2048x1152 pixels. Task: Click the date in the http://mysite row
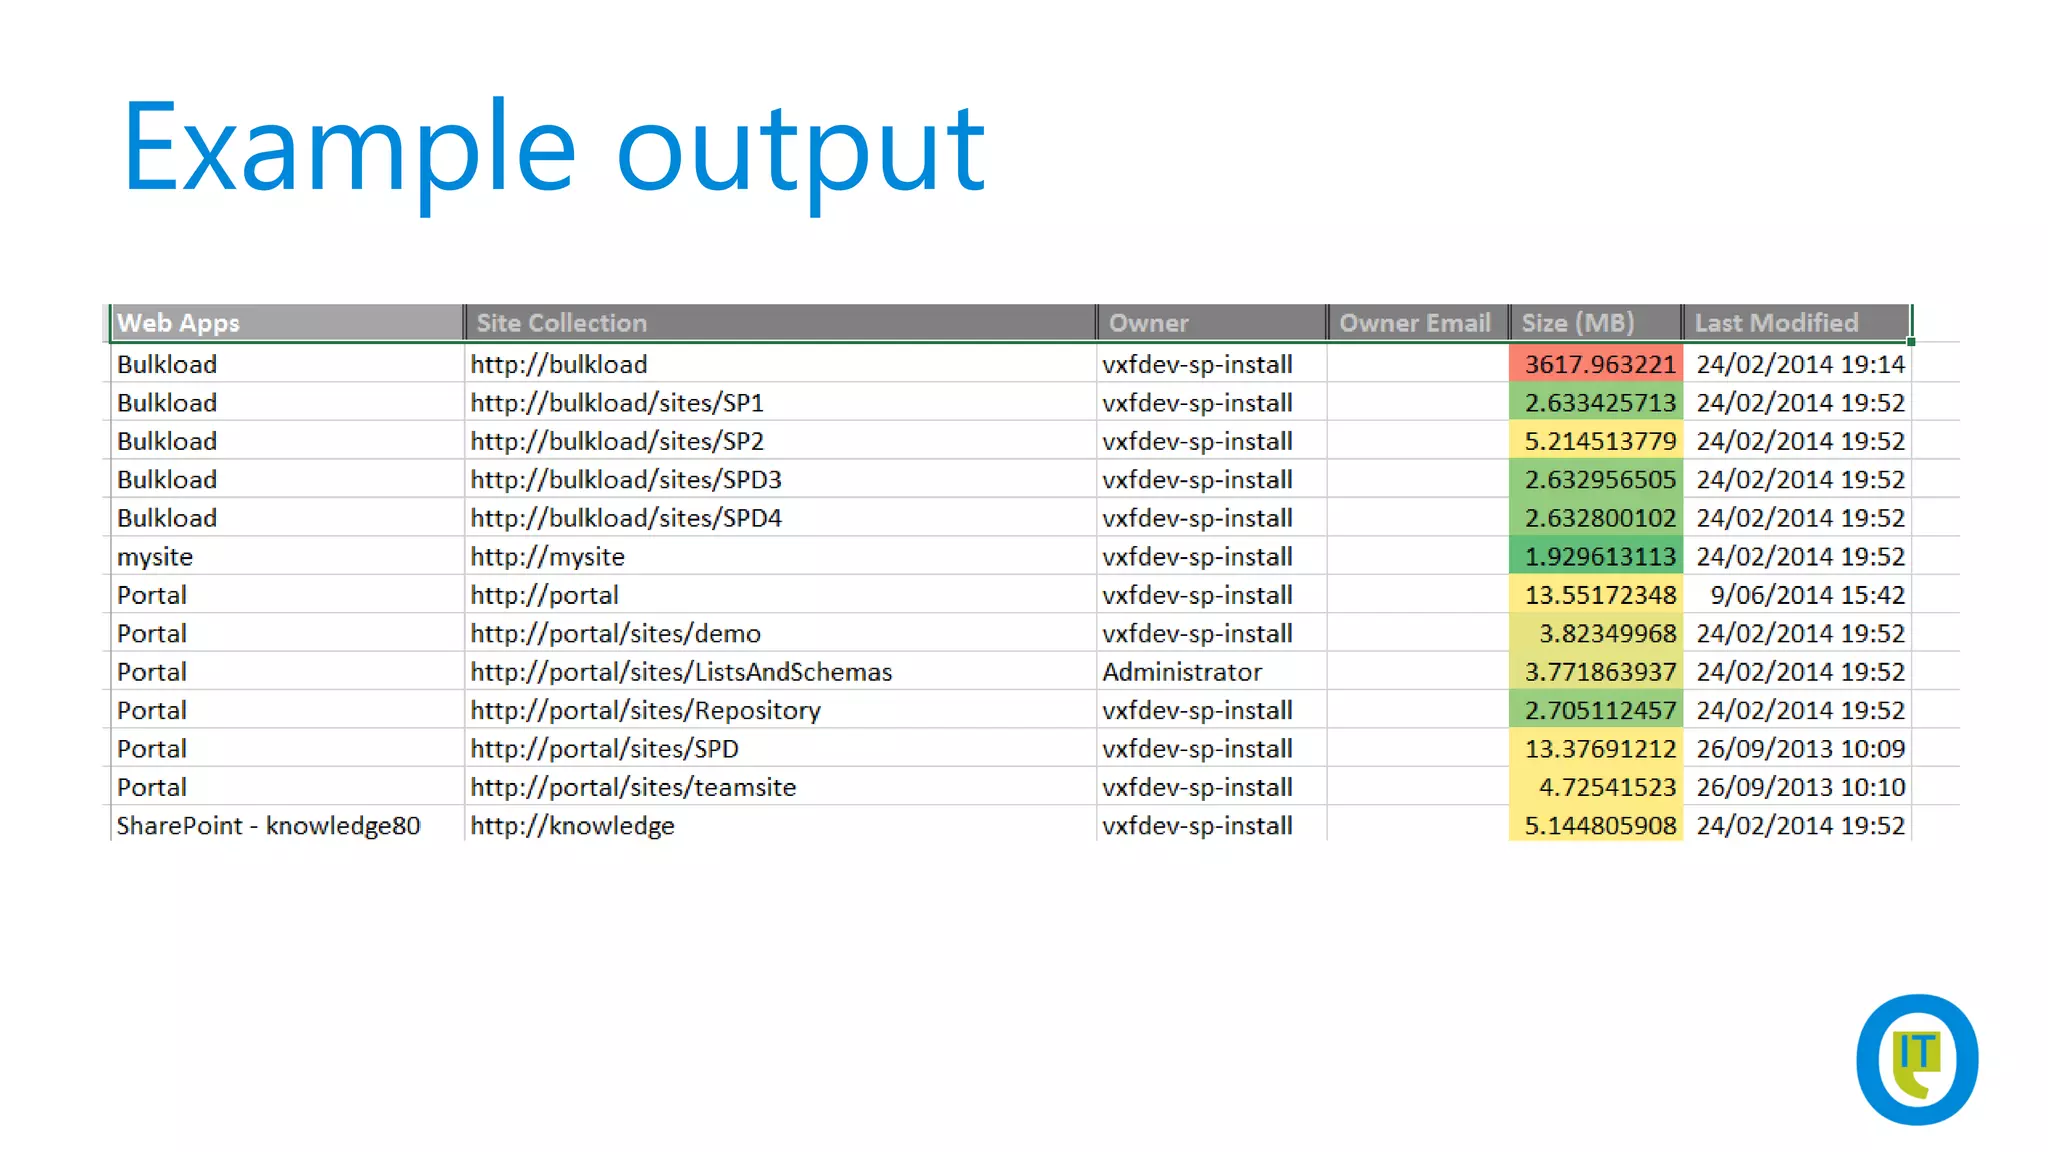pyautogui.click(x=1798, y=557)
